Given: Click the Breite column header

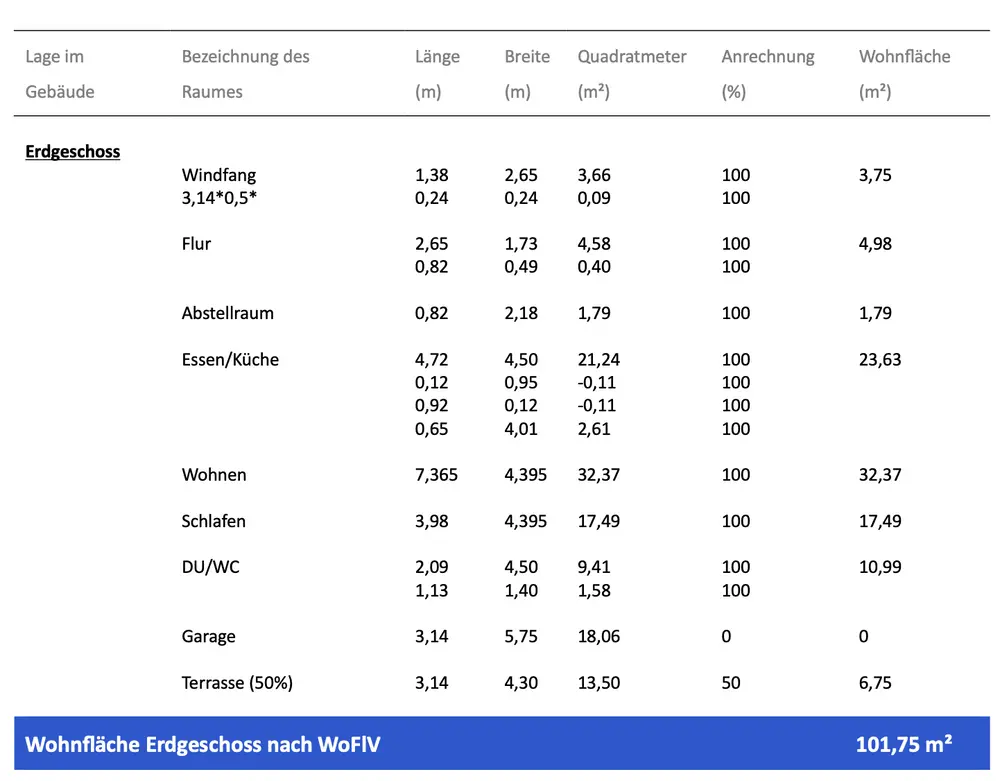Looking at the screenshot, I should click(x=527, y=57).
